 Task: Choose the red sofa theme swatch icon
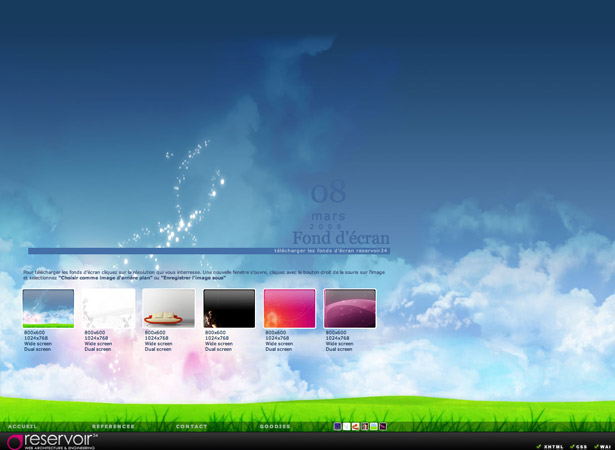(356, 426)
